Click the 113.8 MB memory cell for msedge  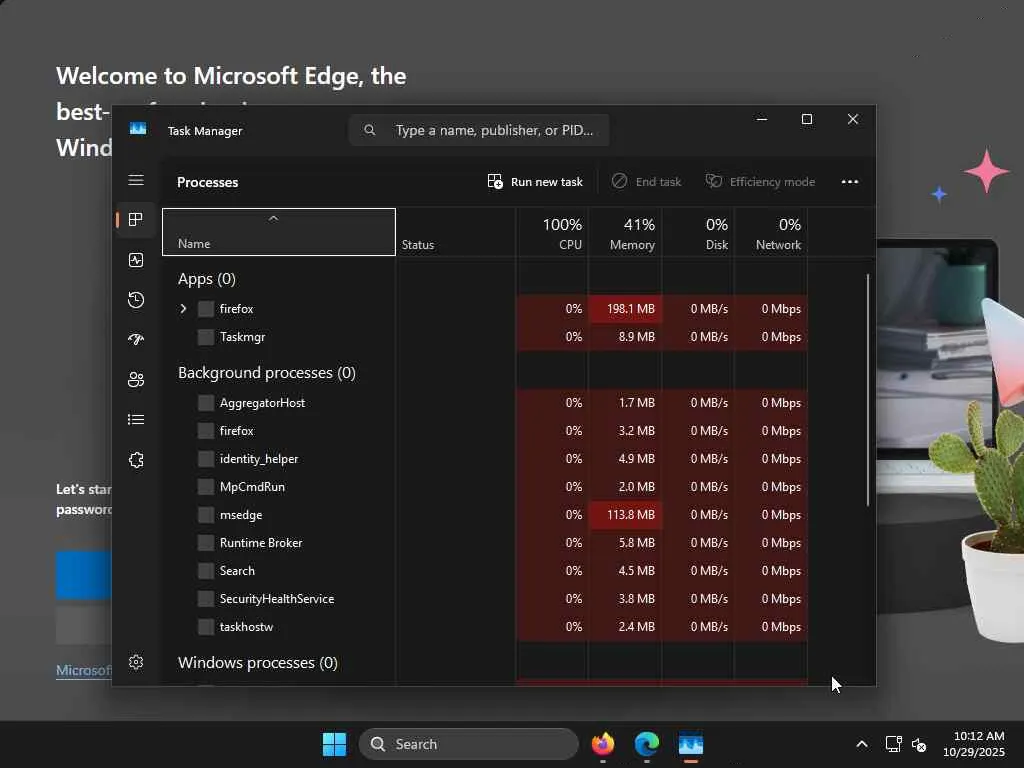pos(626,515)
